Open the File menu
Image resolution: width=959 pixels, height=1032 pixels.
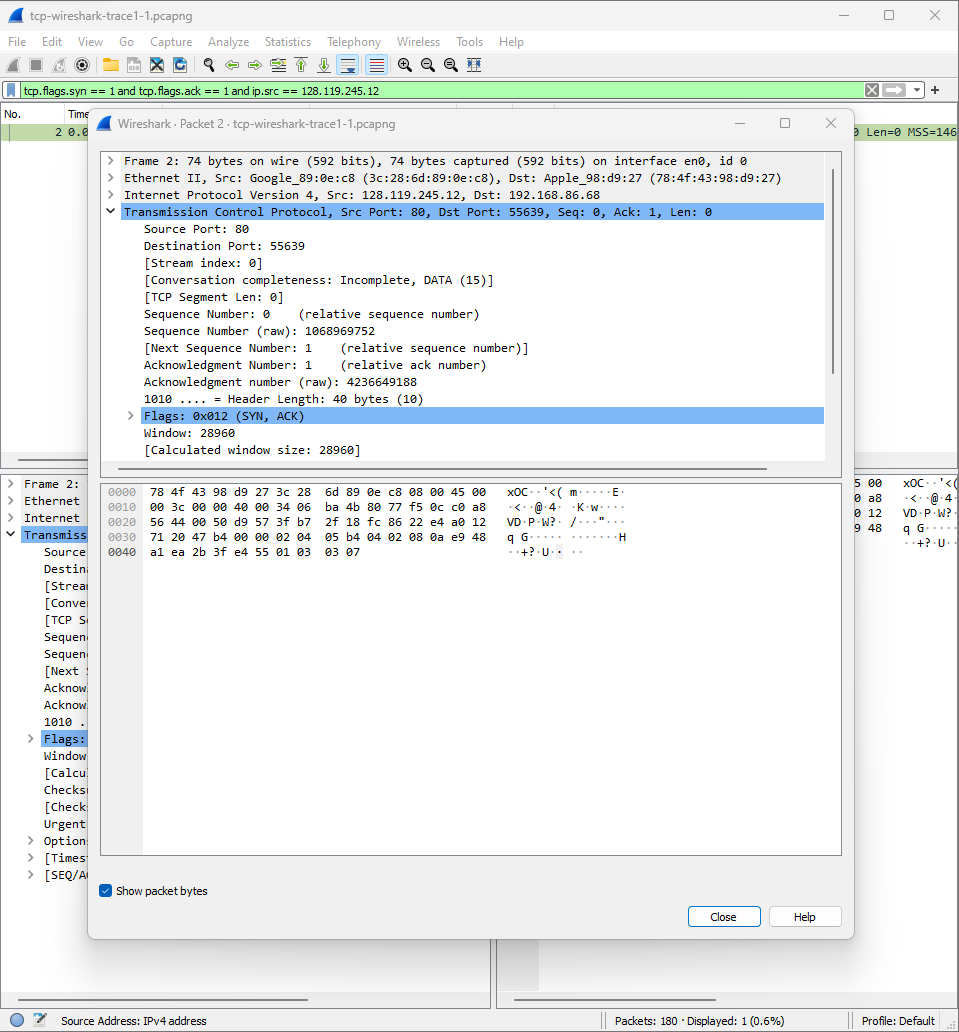point(17,41)
